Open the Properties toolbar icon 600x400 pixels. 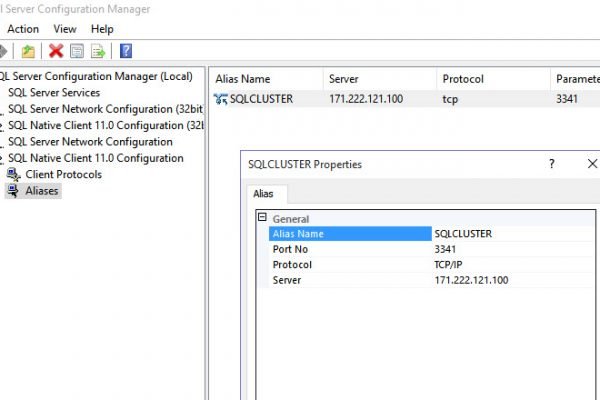tap(77, 51)
